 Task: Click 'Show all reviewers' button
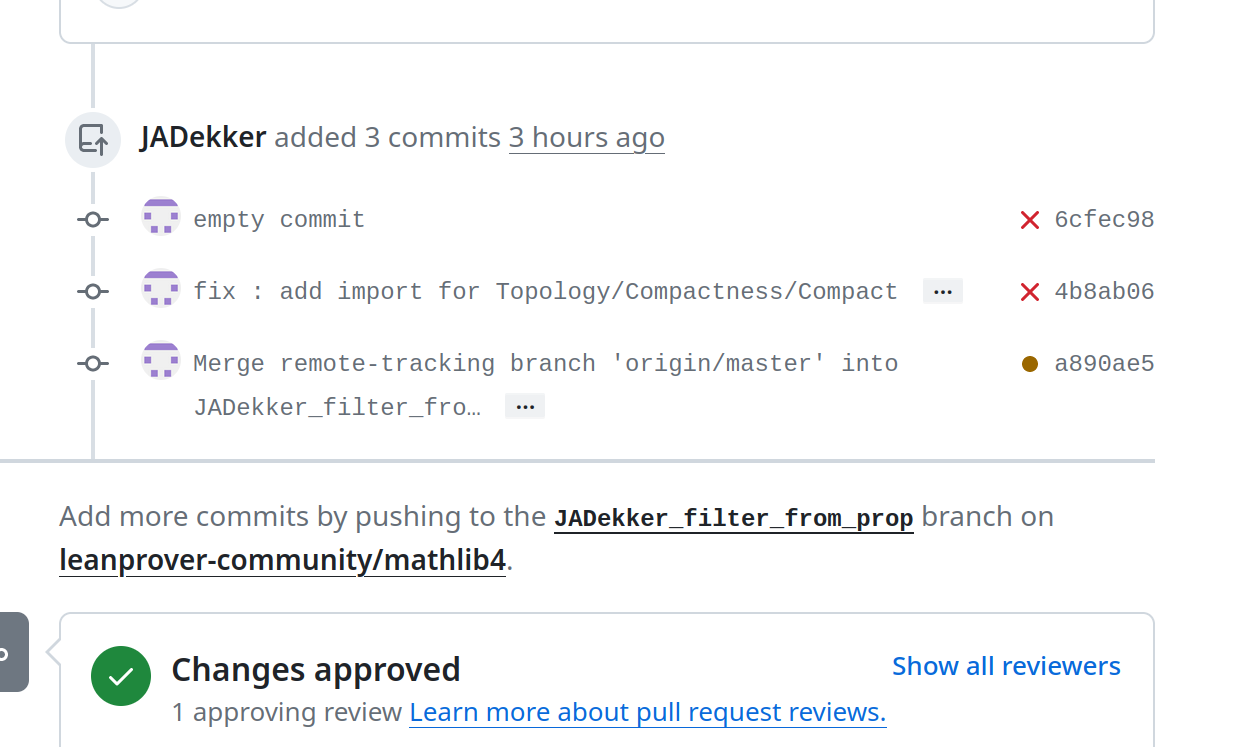pos(1006,666)
